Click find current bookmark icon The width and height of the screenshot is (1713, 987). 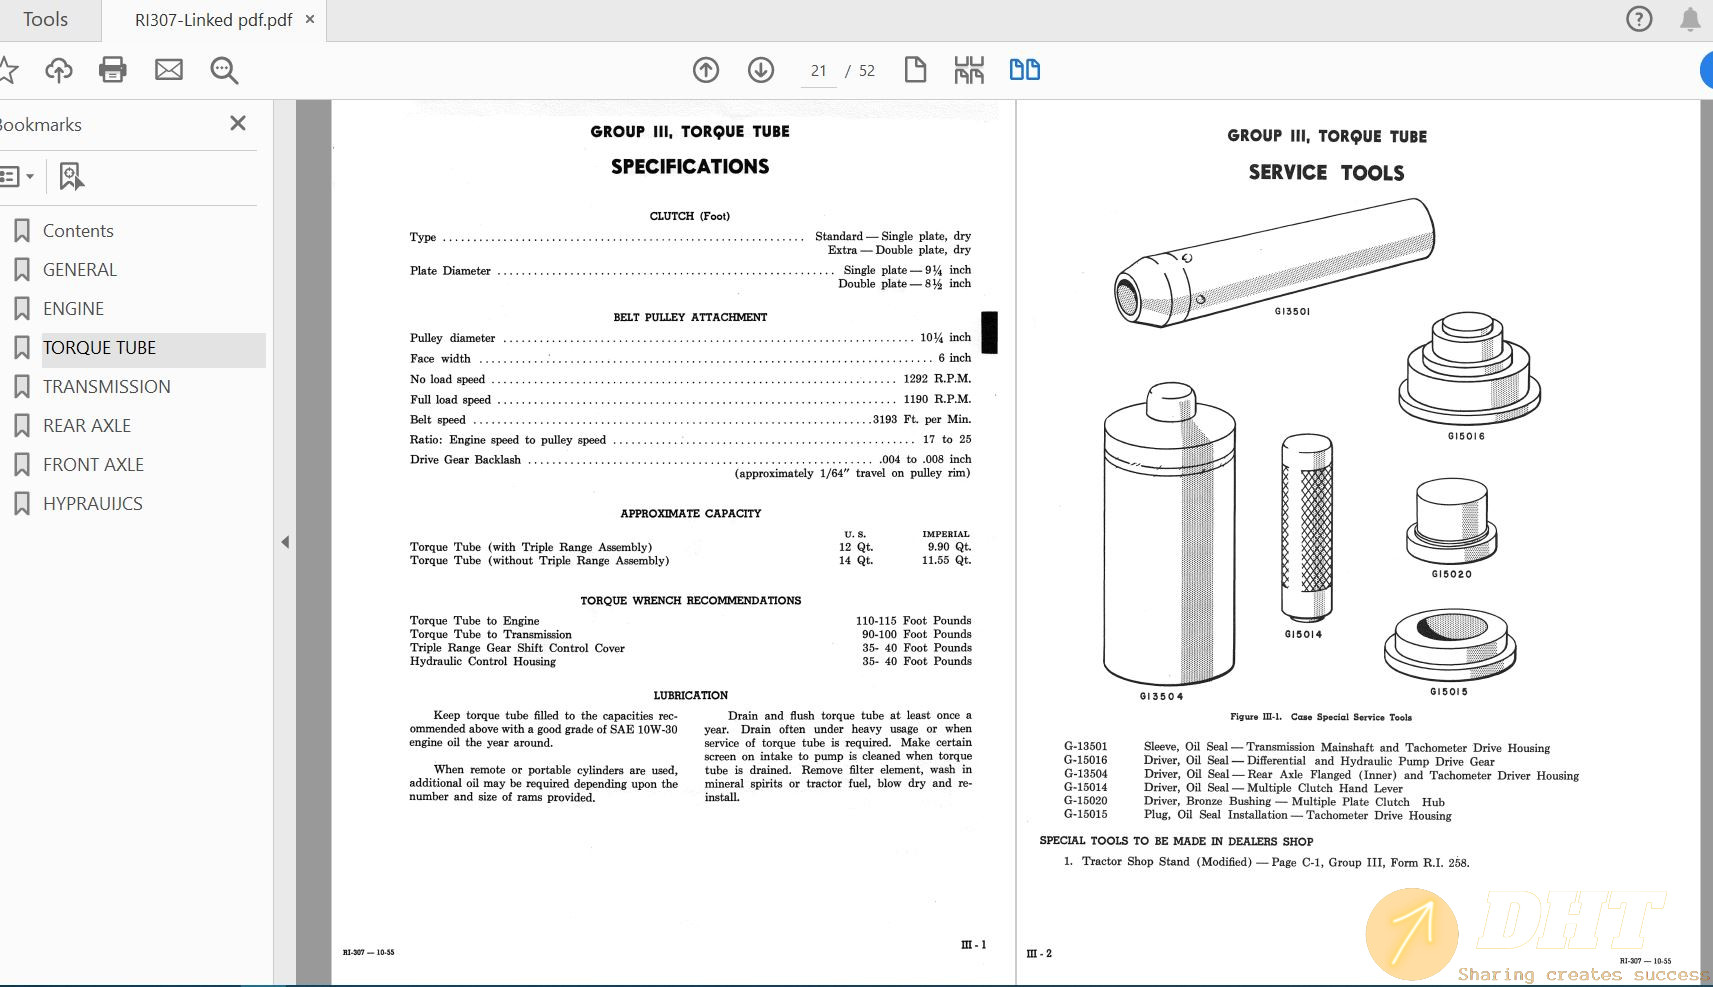point(71,177)
